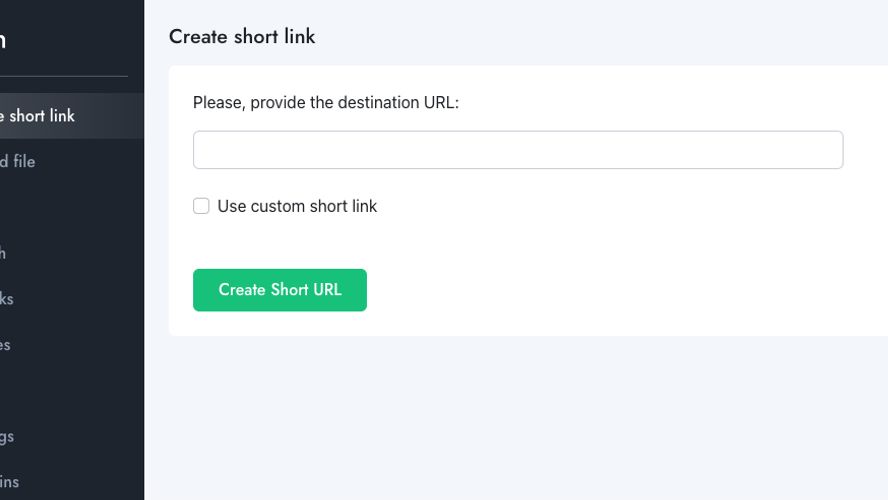Viewport: 888px width, 500px height.
Task: Click blank card space right of Create Short URL
Action: pos(623,290)
